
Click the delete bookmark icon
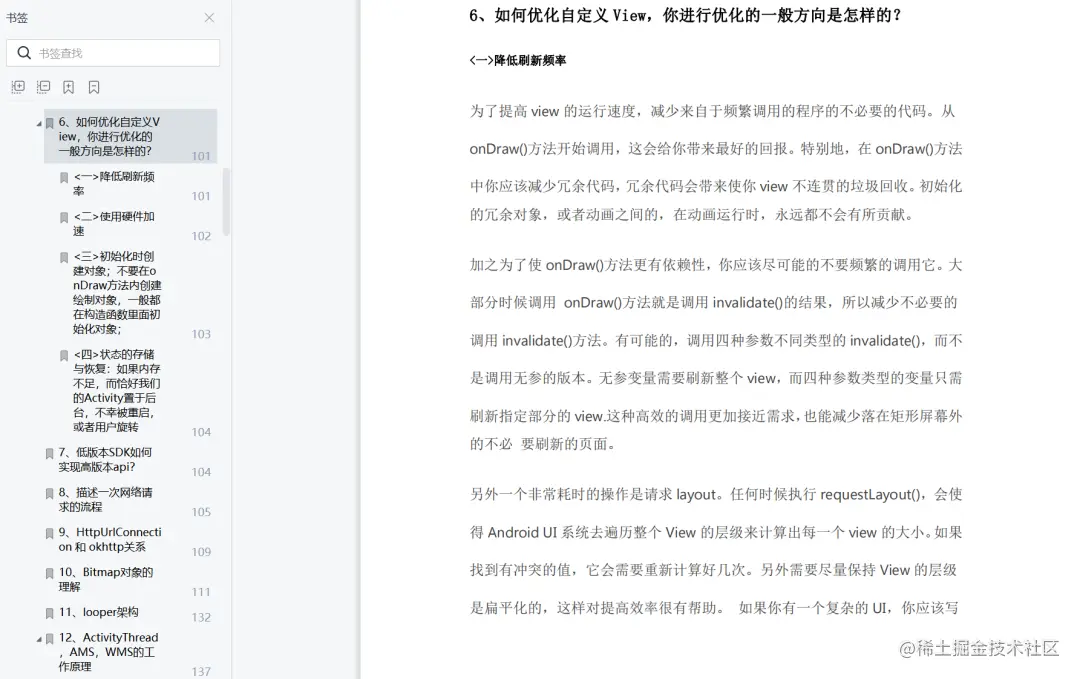[x=92, y=87]
